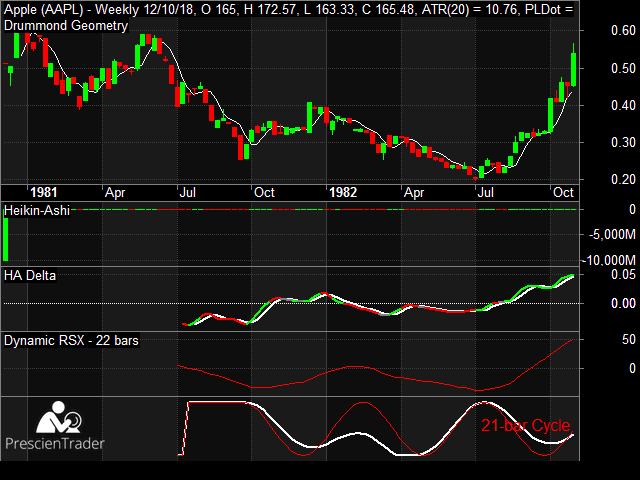Select the Drummond Geometry label
This screenshot has height=480, width=640.
(66, 26)
